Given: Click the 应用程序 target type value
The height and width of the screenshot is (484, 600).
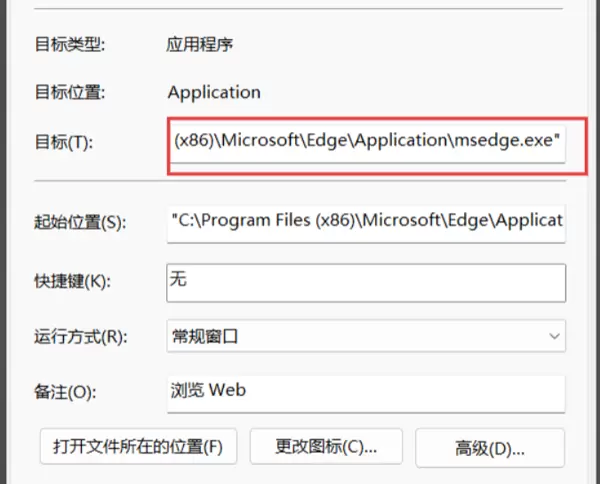Looking at the screenshot, I should [201, 44].
